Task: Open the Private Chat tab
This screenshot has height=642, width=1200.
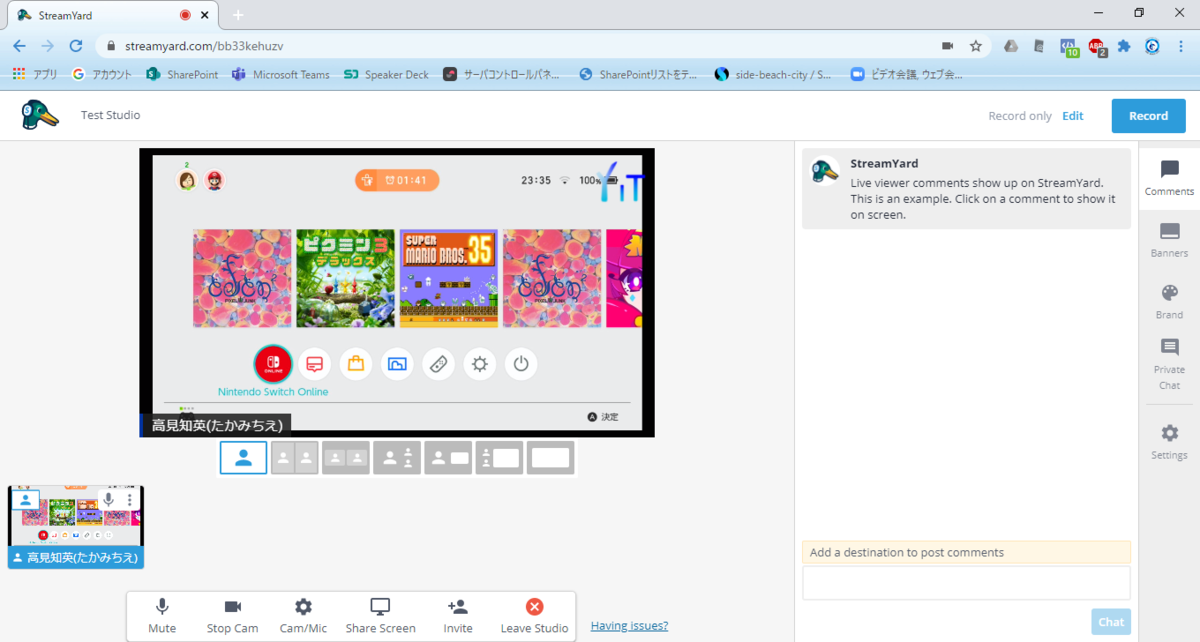Action: [x=1169, y=364]
